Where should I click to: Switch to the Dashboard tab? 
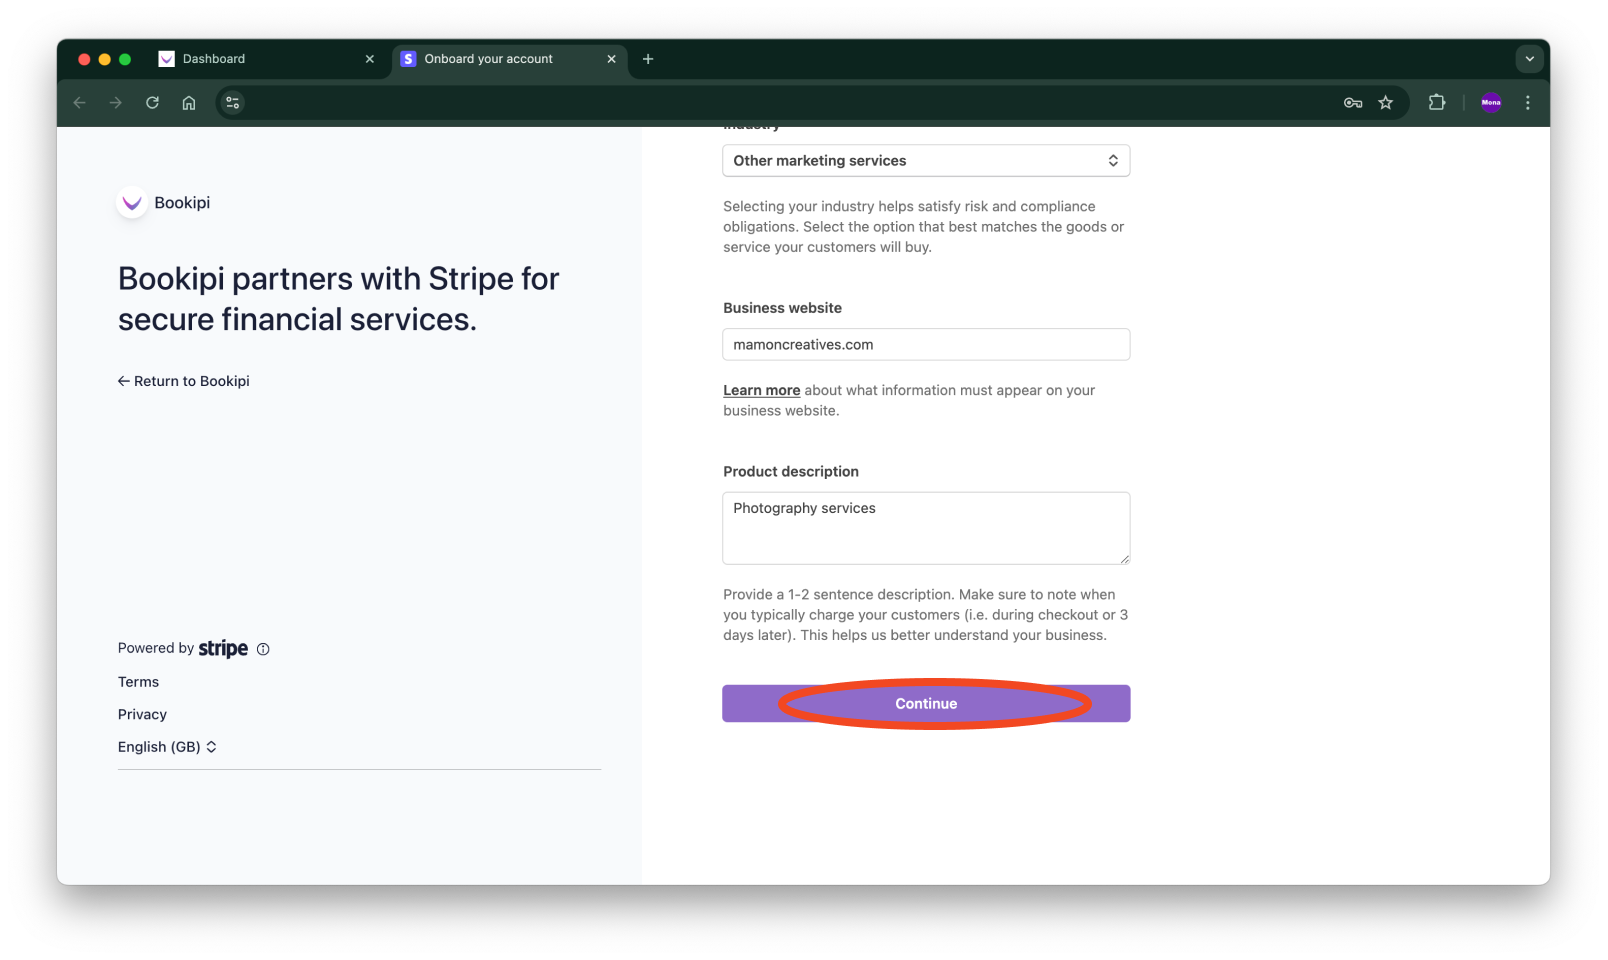coord(215,58)
